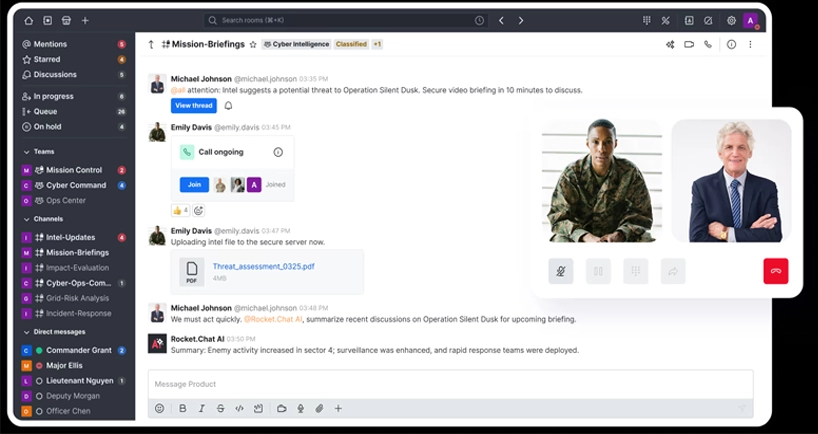This screenshot has height=434, width=818.
Task: Open room kebab menu
Action: click(750, 45)
